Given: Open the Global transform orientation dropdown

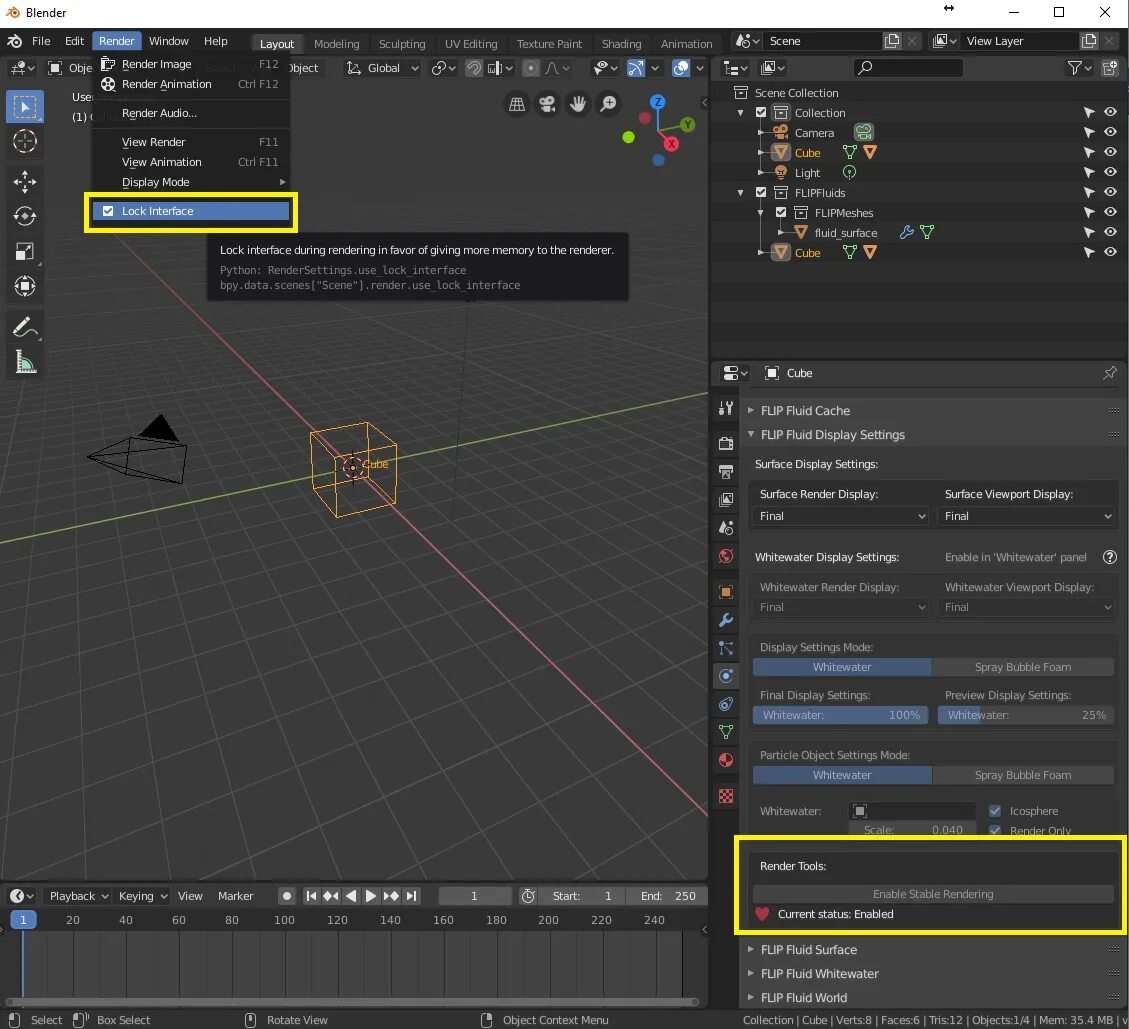Looking at the screenshot, I should click(383, 68).
